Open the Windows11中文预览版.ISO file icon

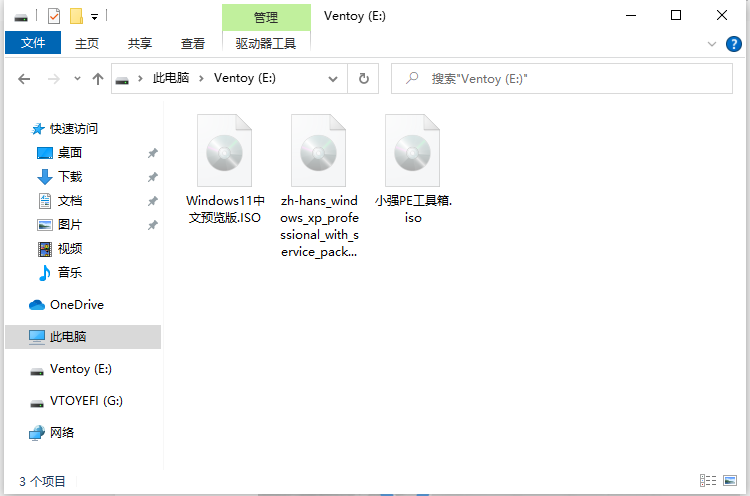tap(224, 150)
